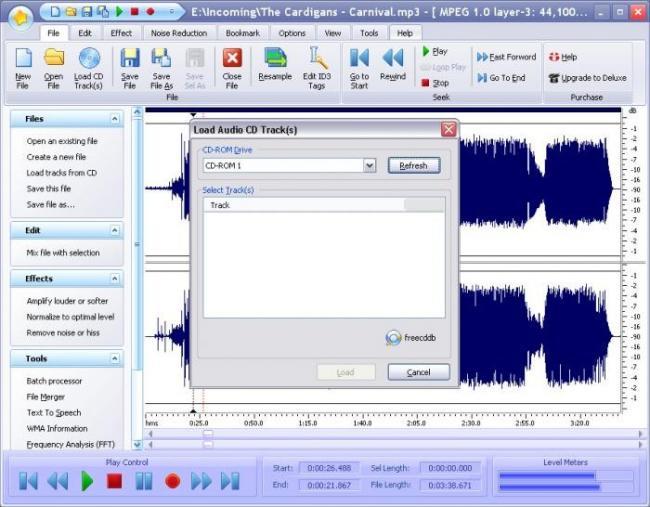The image size is (650, 507).
Task: Stop playback in Play Control panel
Action: point(114,481)
